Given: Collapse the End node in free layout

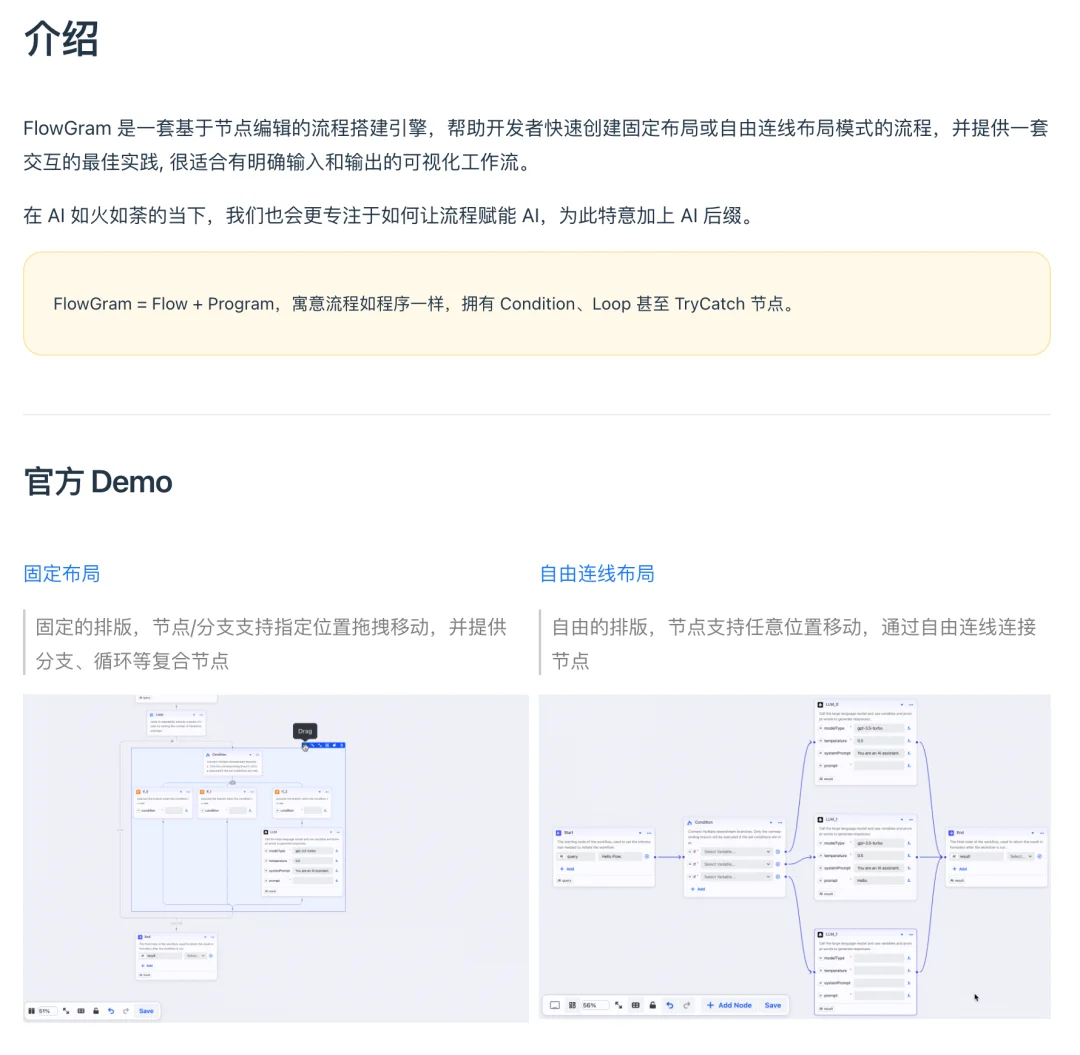Looking at the screenshot, I should [x=1032, y=833].
